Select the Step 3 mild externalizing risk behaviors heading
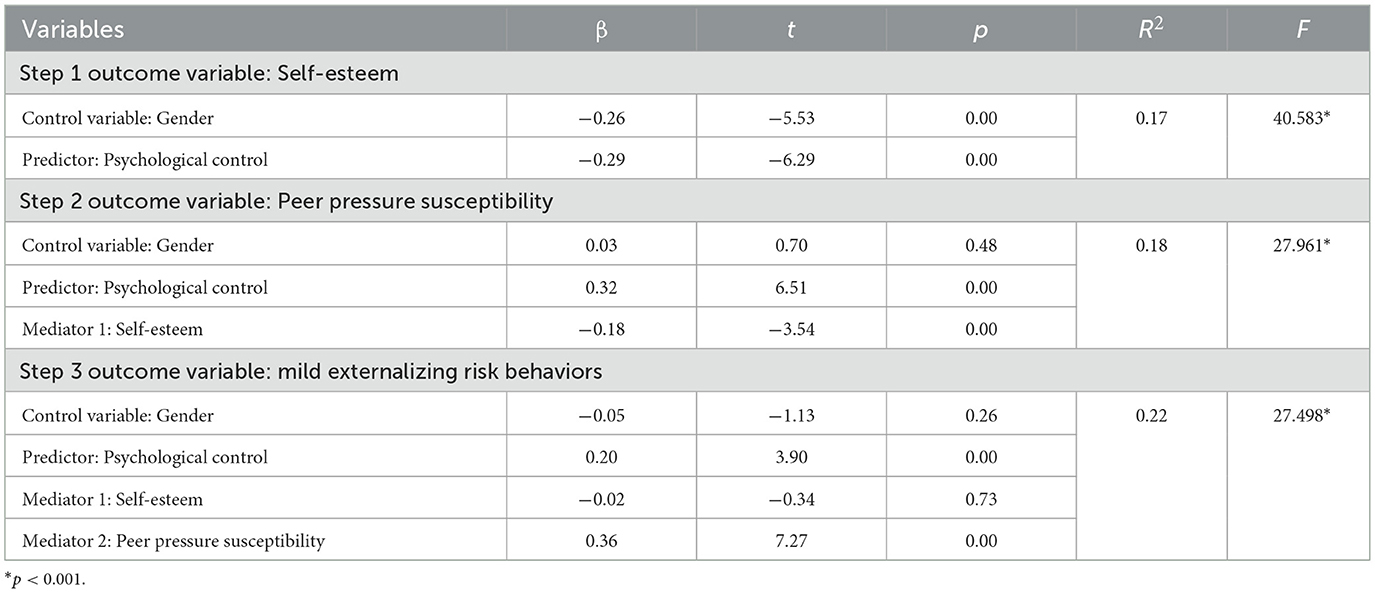Image resolution: width=1375 pixels, height=593 pixels. click(311, 372)
